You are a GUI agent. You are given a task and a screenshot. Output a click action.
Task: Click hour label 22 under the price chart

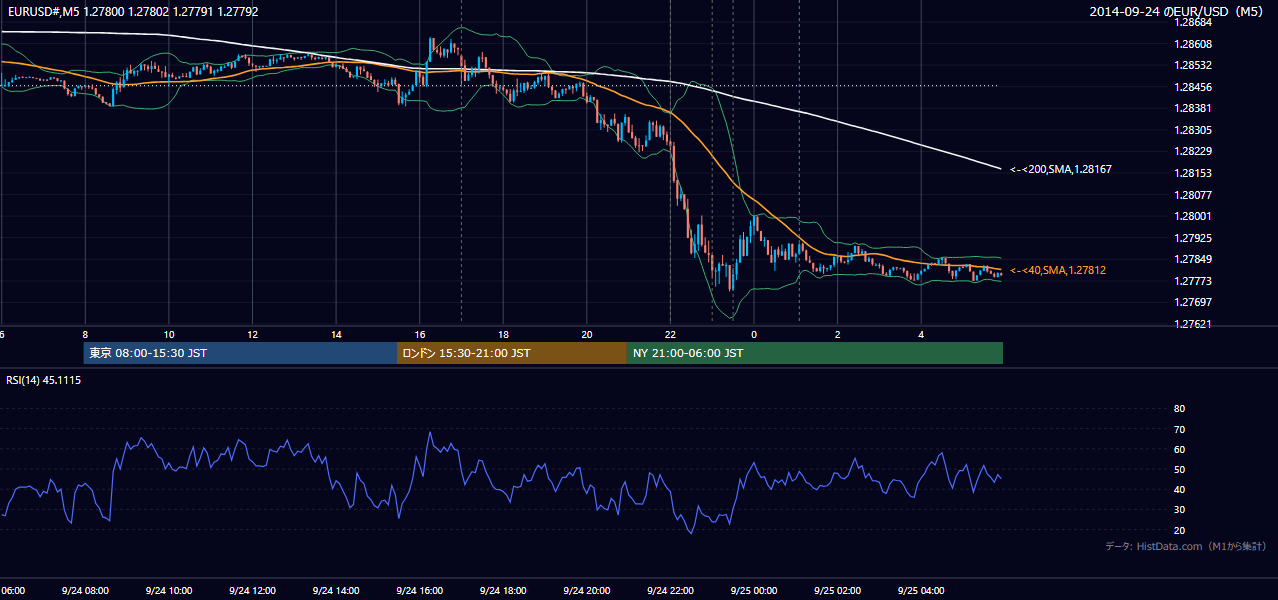tap(670, 334)
